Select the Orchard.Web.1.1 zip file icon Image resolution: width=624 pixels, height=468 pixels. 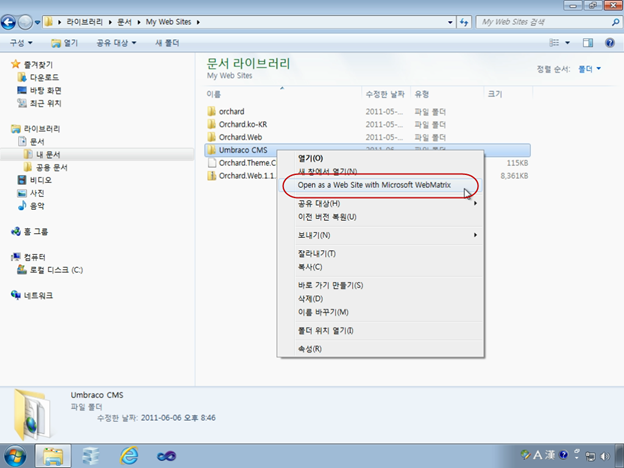[211, 176]
